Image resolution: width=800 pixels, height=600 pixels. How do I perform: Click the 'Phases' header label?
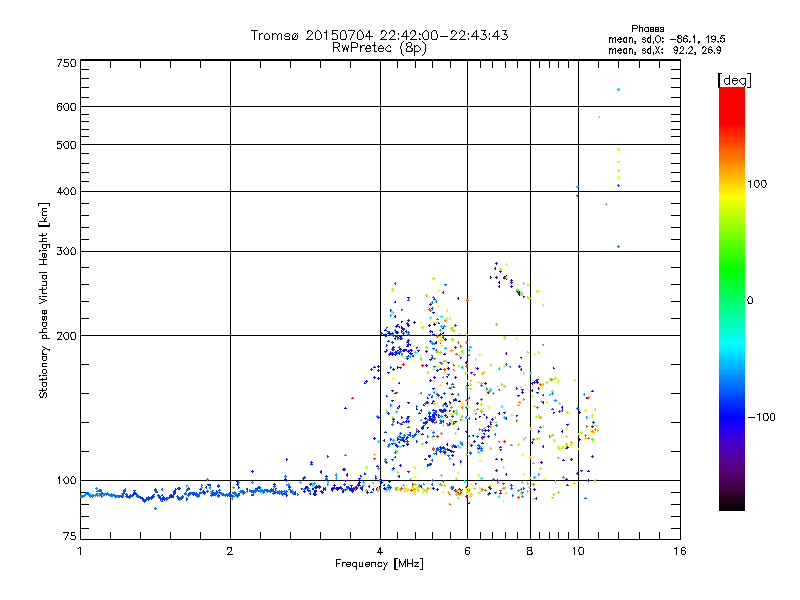coord(647,29)
